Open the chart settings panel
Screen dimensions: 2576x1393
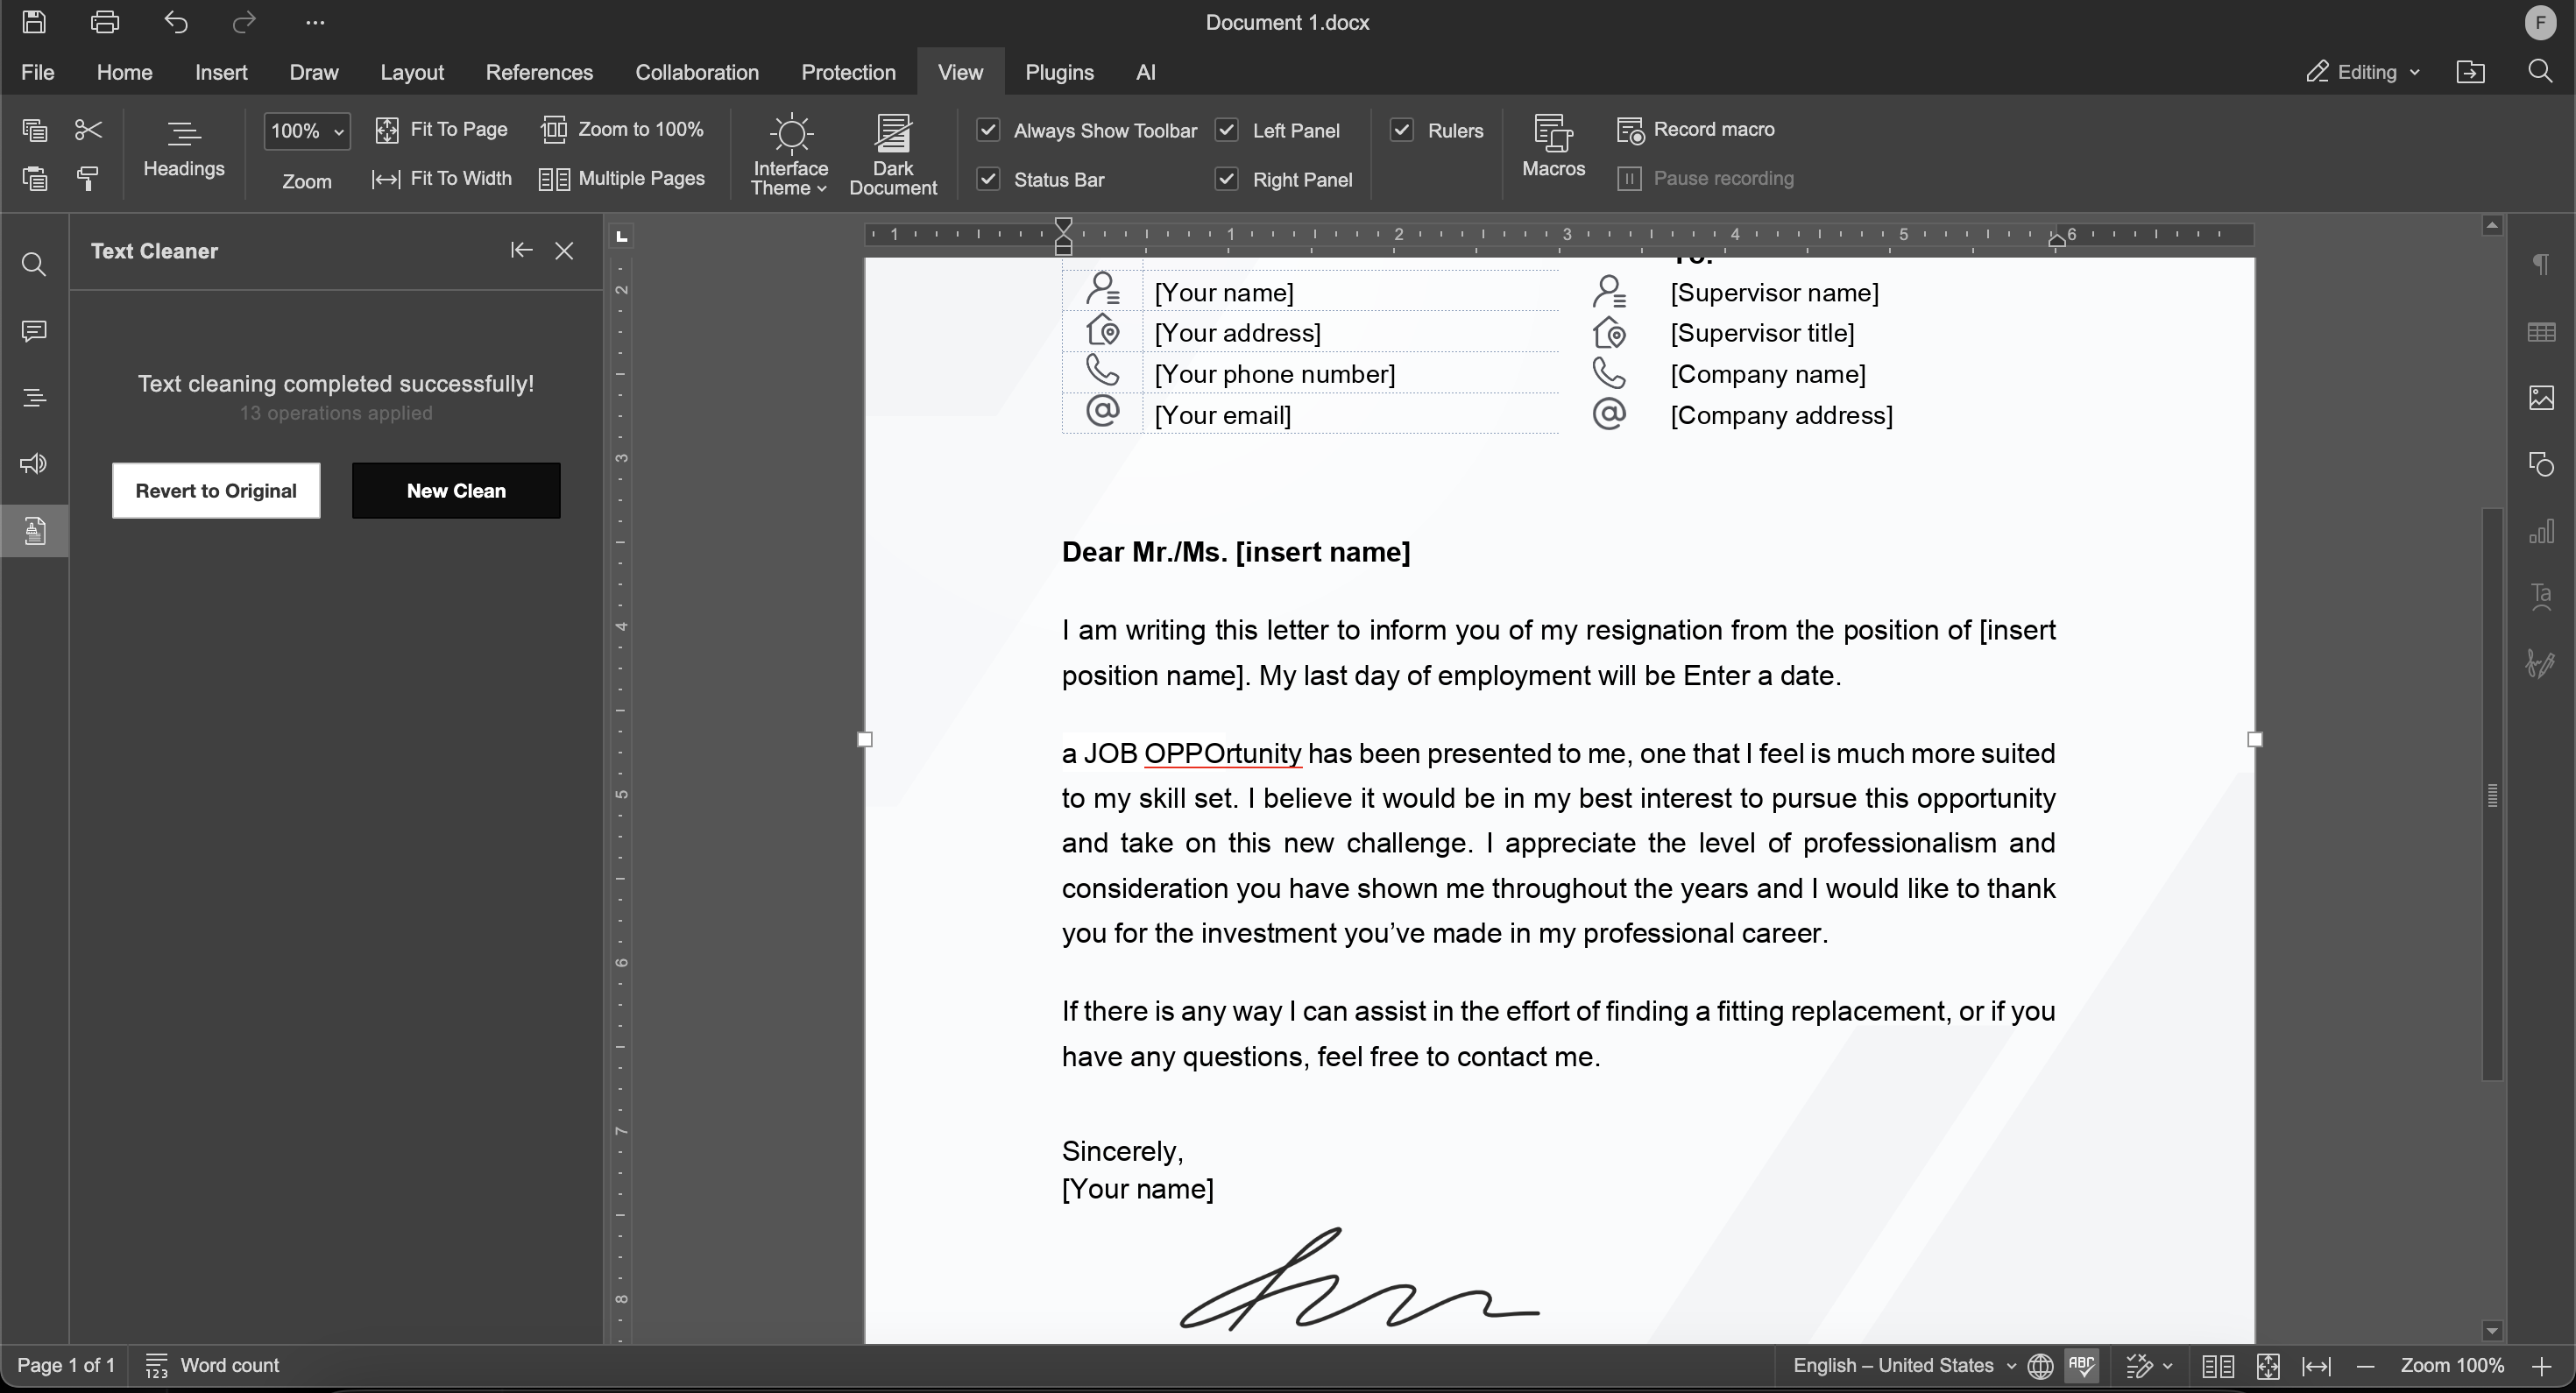click(2543, 531)
